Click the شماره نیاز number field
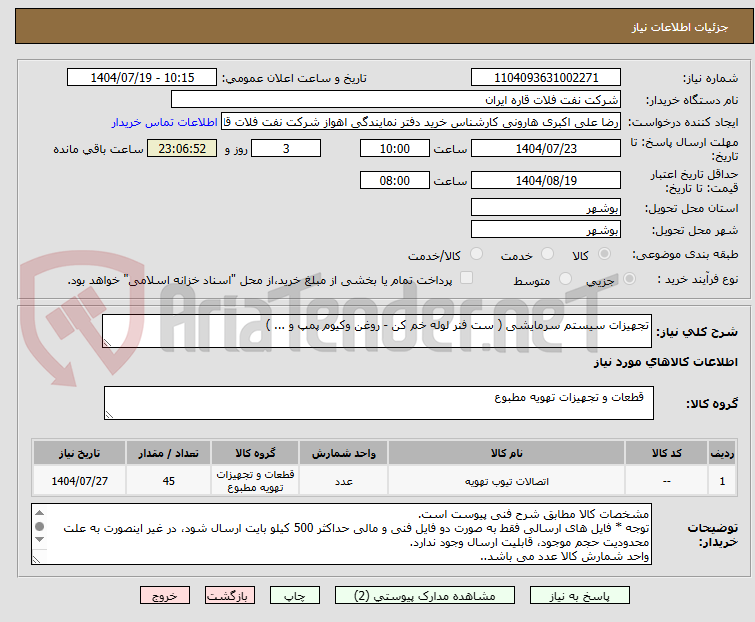 coord(546,78)
